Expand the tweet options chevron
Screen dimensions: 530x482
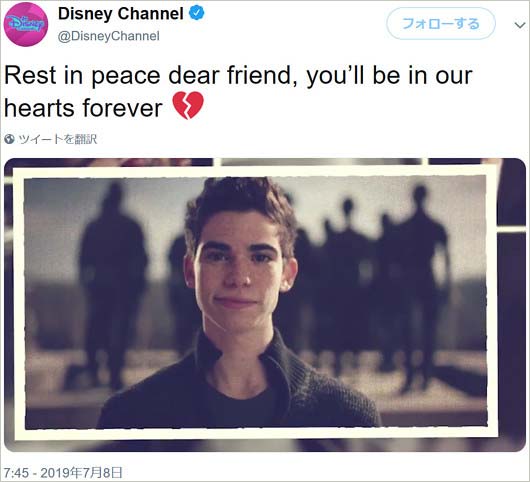[520, 25]
